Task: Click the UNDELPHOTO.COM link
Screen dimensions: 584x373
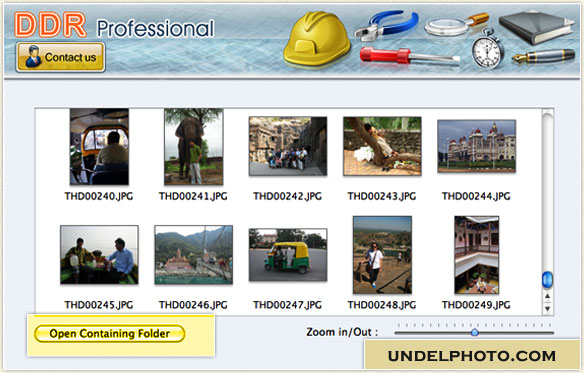Action: click(x=472, y=356)
